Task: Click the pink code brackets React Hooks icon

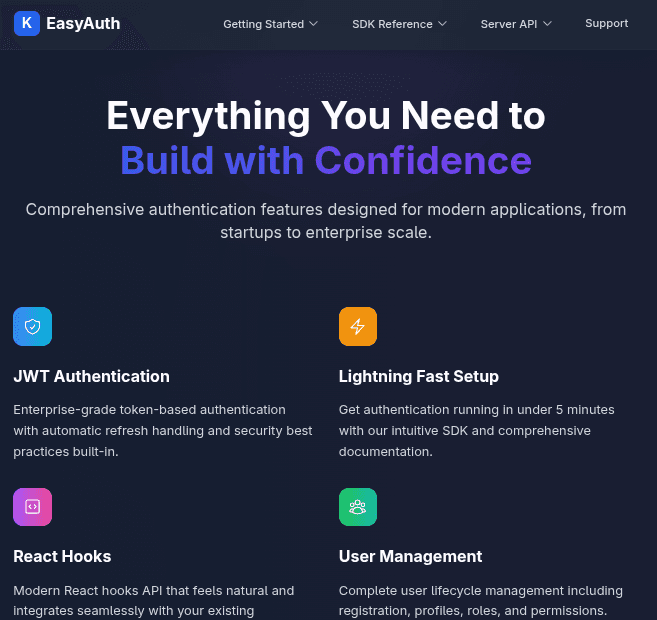Action: coord(33,507)
